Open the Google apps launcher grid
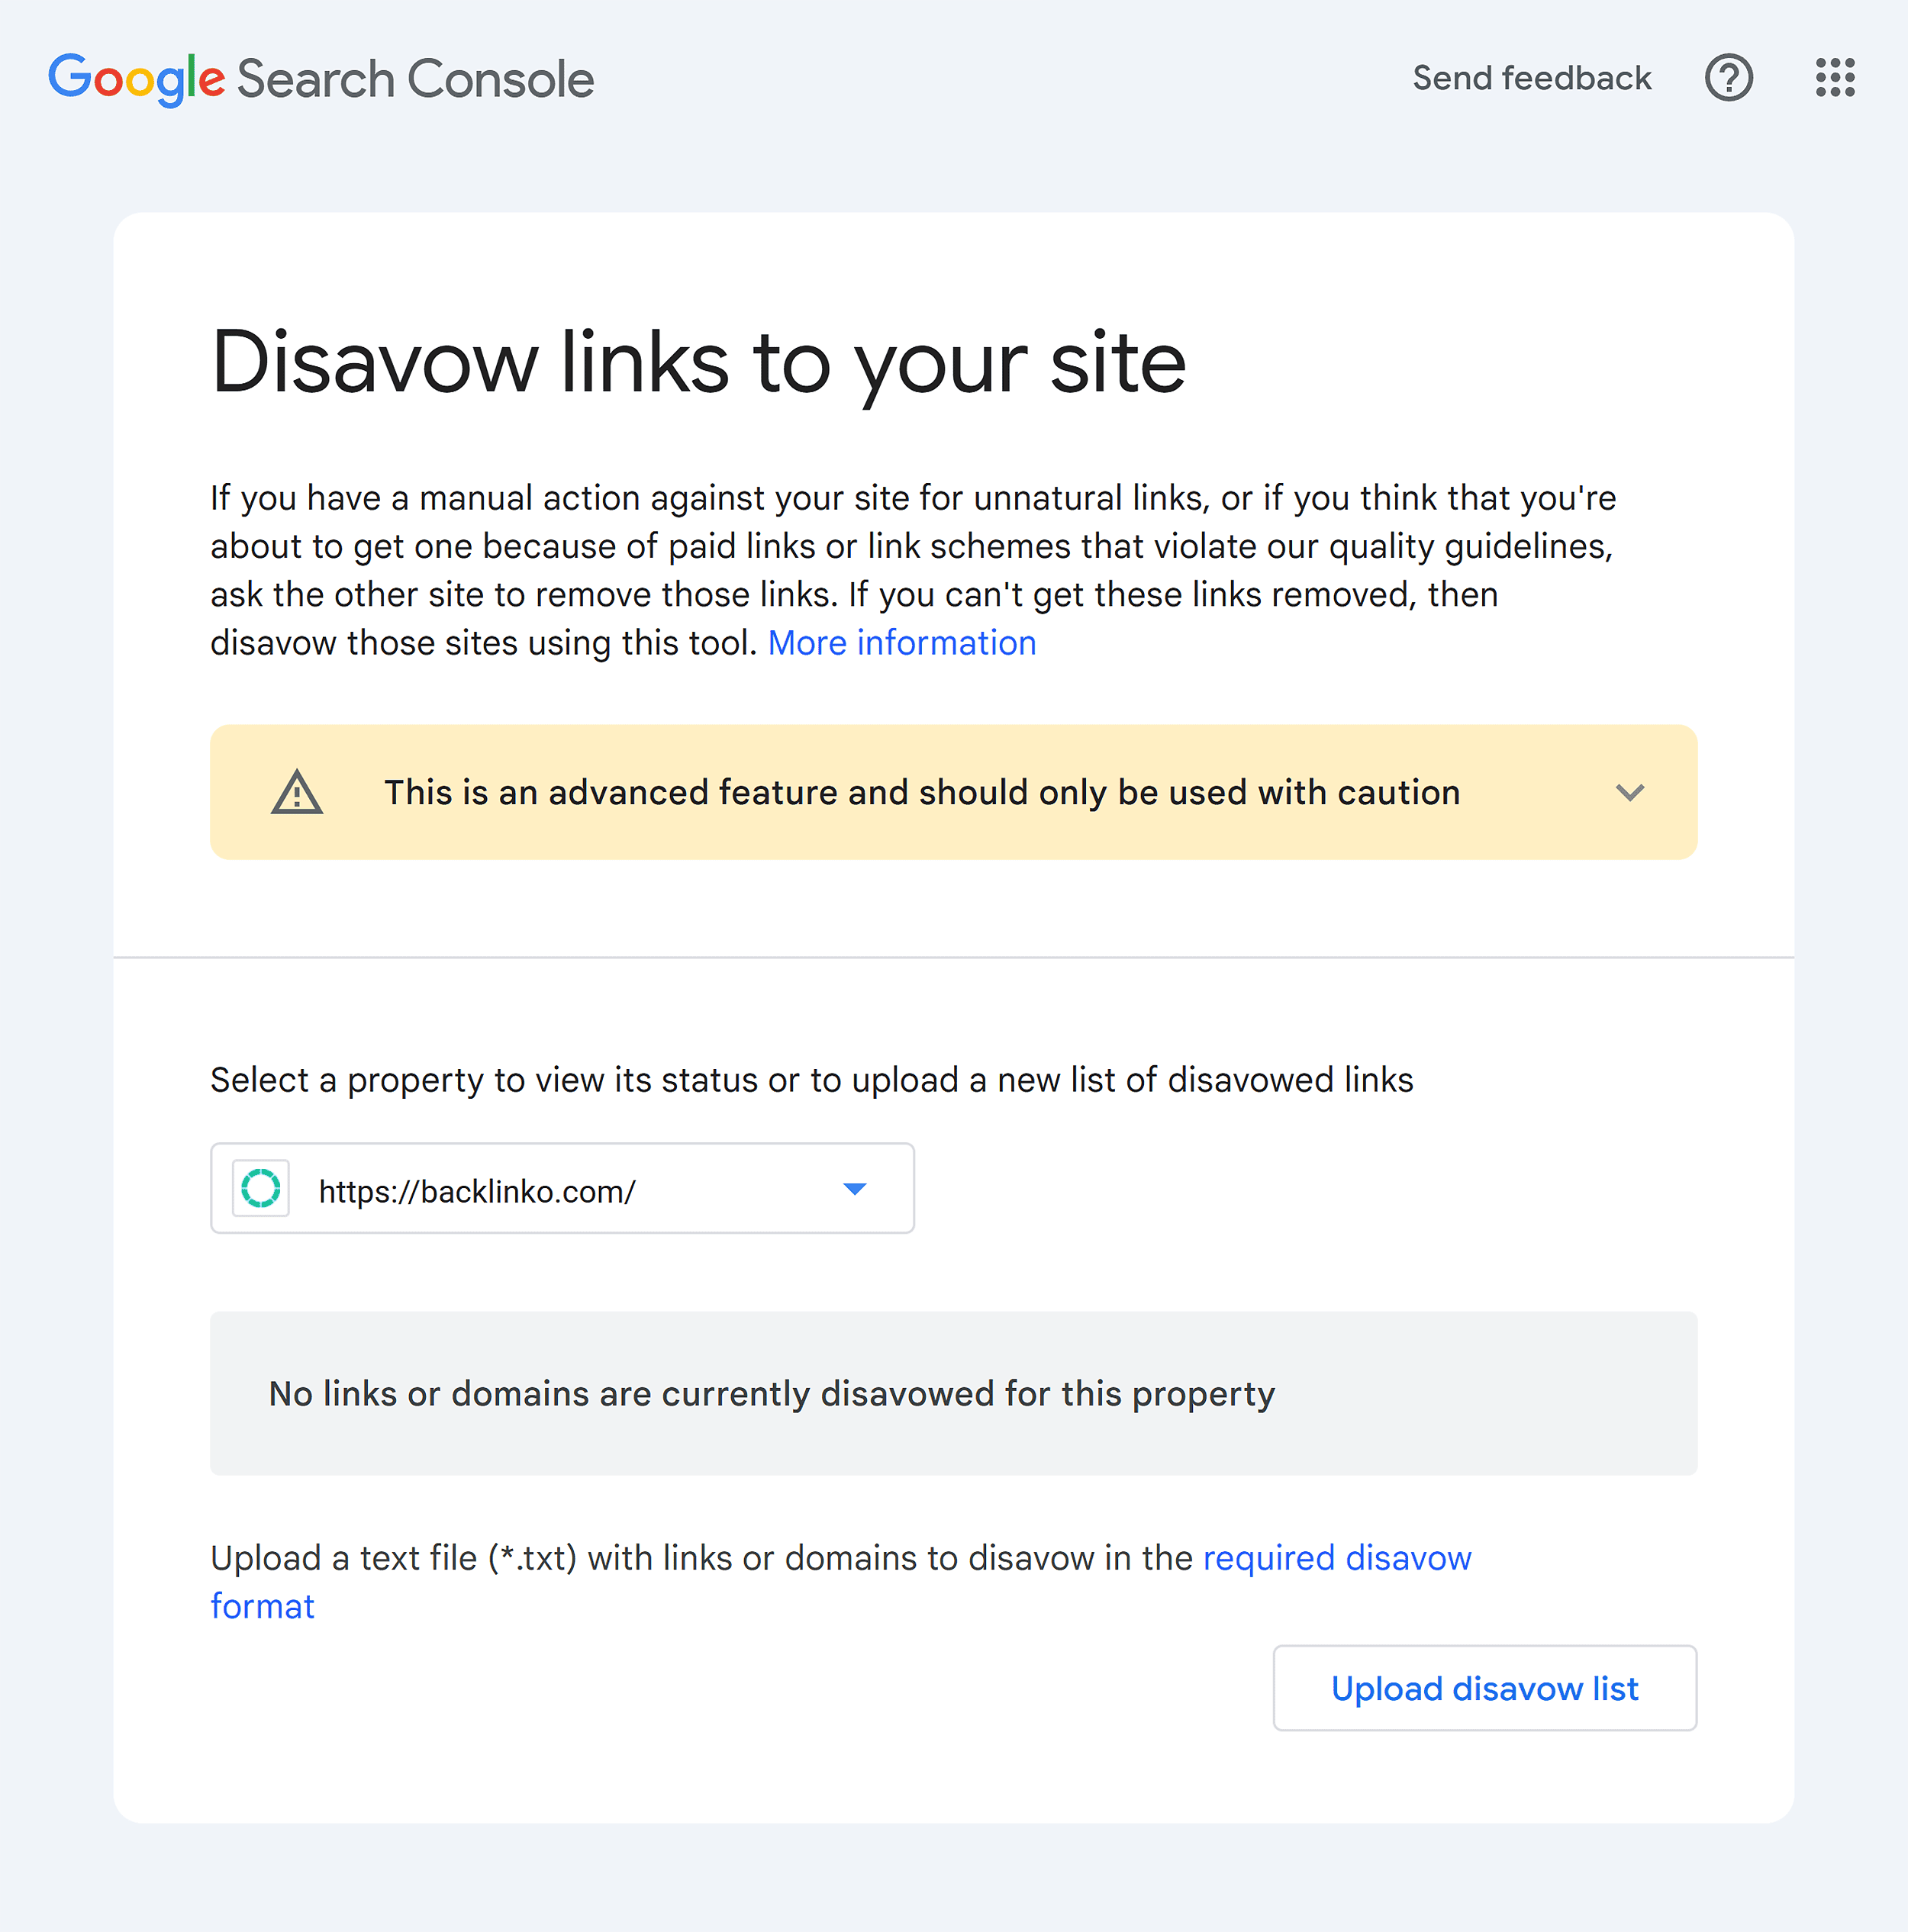The width and height of the screenshot is (1908, 1932). pyautogui.click(x=1835, y=78)
